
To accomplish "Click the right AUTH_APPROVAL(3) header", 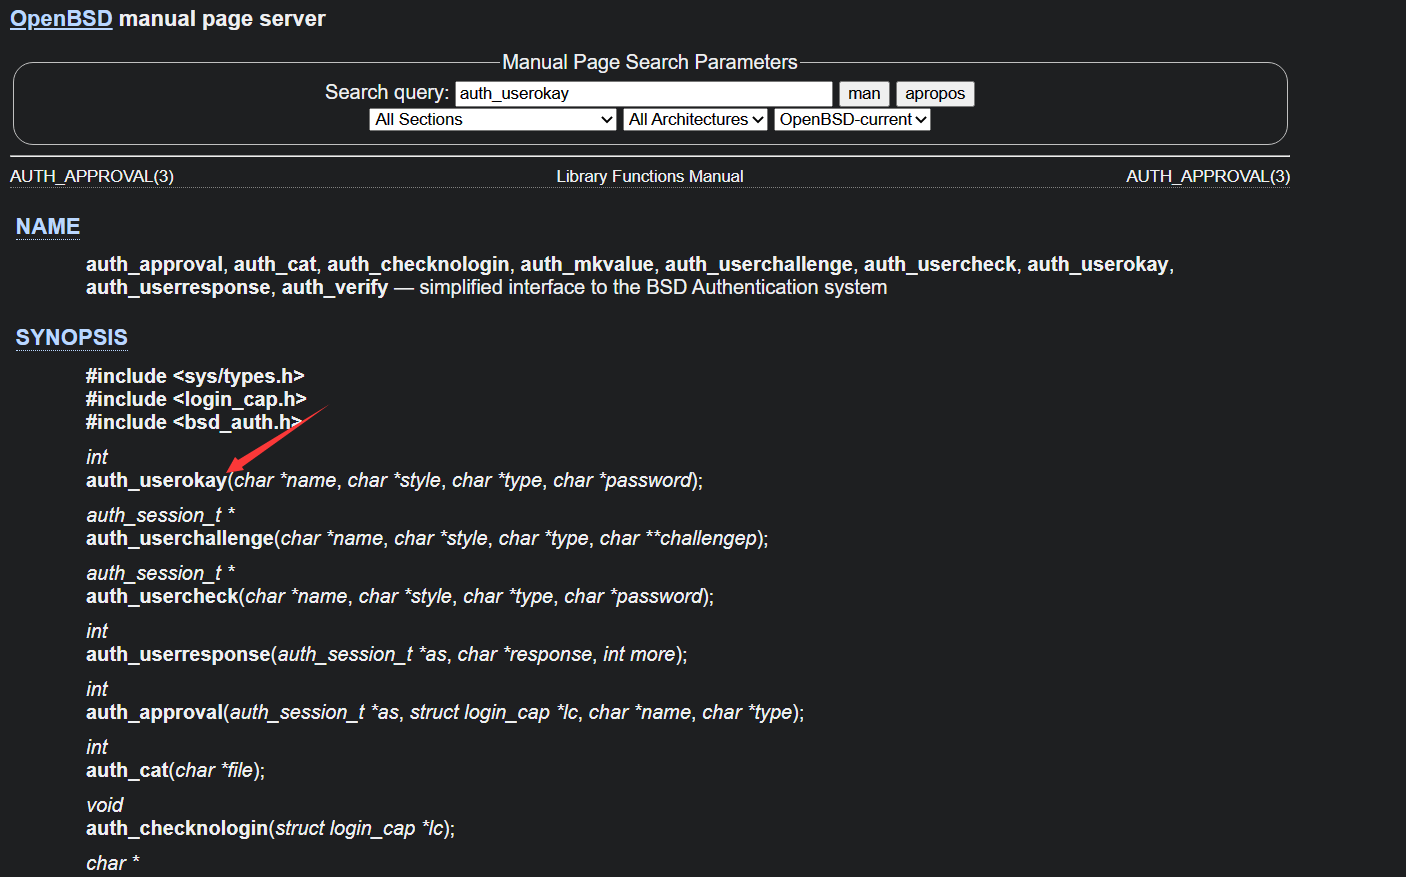I will pyautogui.click(x=1208, y=177).
